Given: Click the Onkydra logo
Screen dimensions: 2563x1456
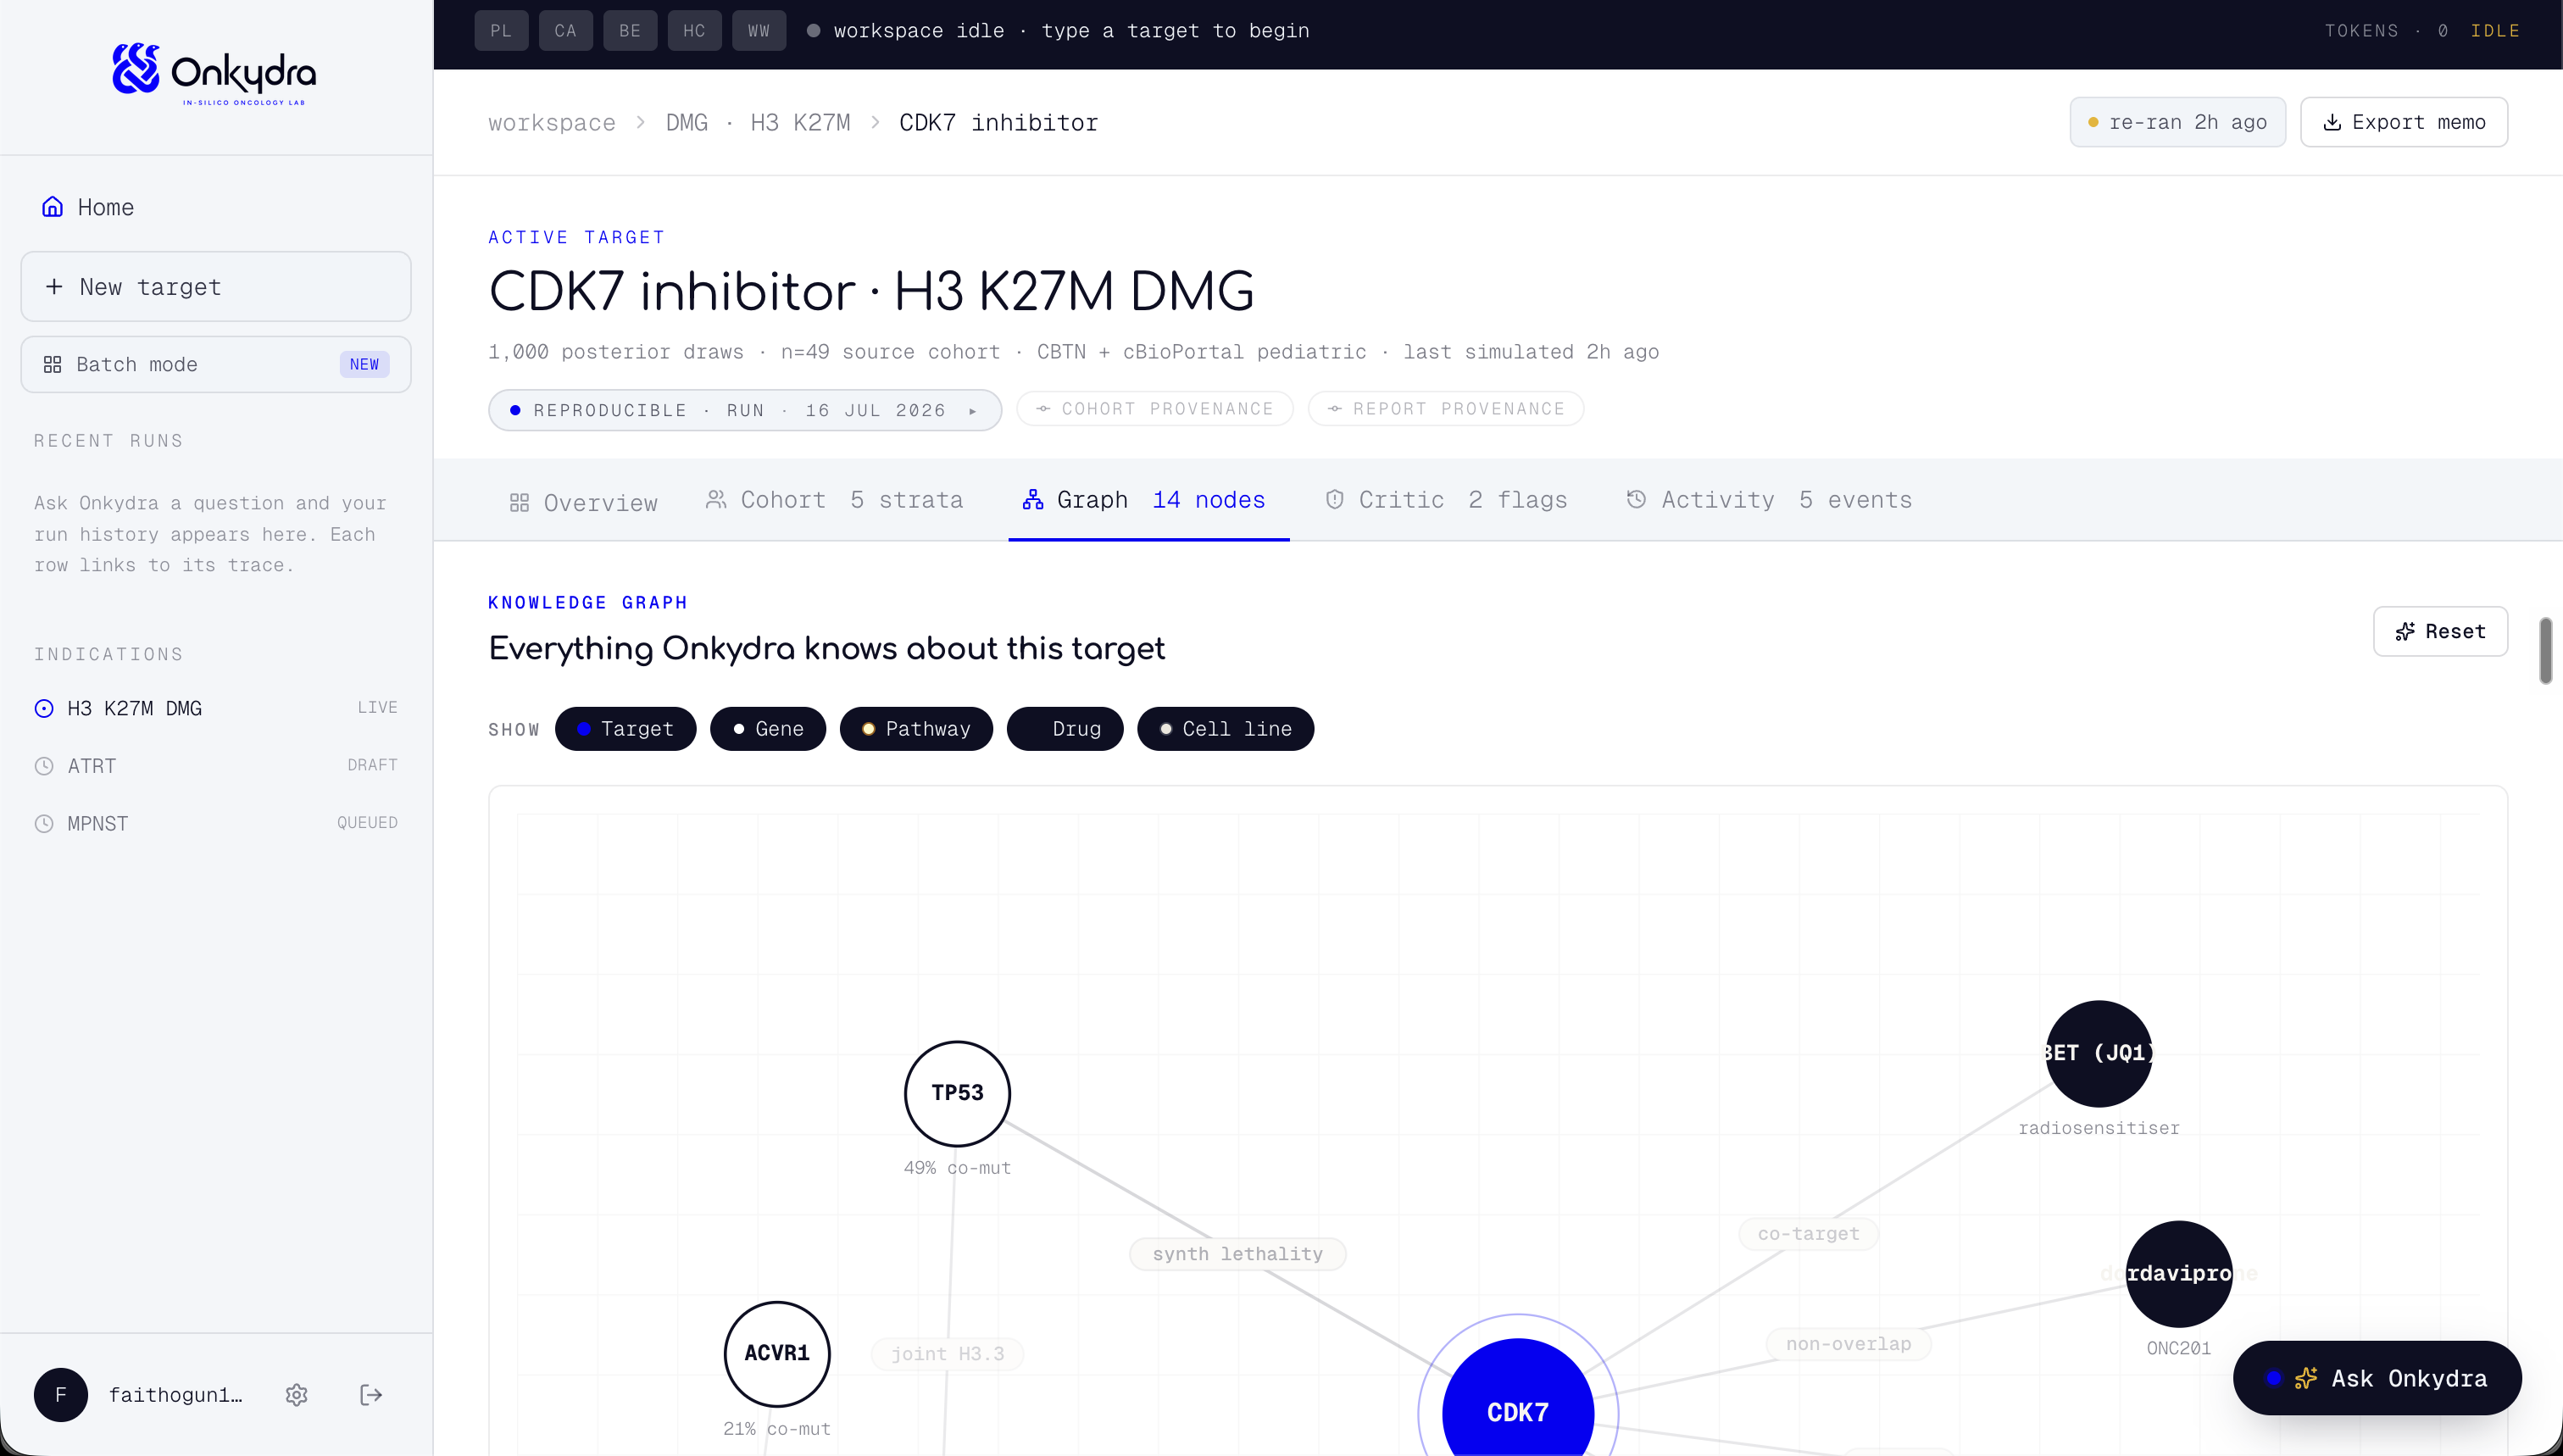Looking at the screenshot, I should [214, 74].
